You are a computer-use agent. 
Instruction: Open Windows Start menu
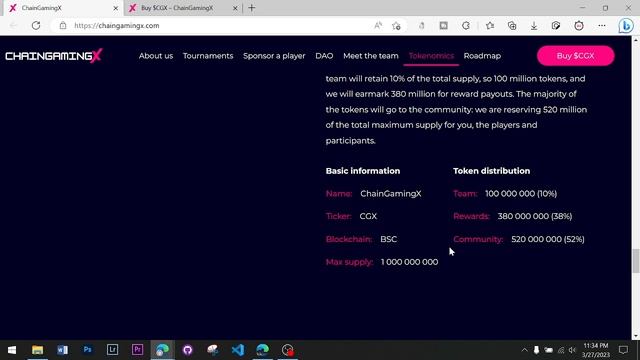point(12,350)
